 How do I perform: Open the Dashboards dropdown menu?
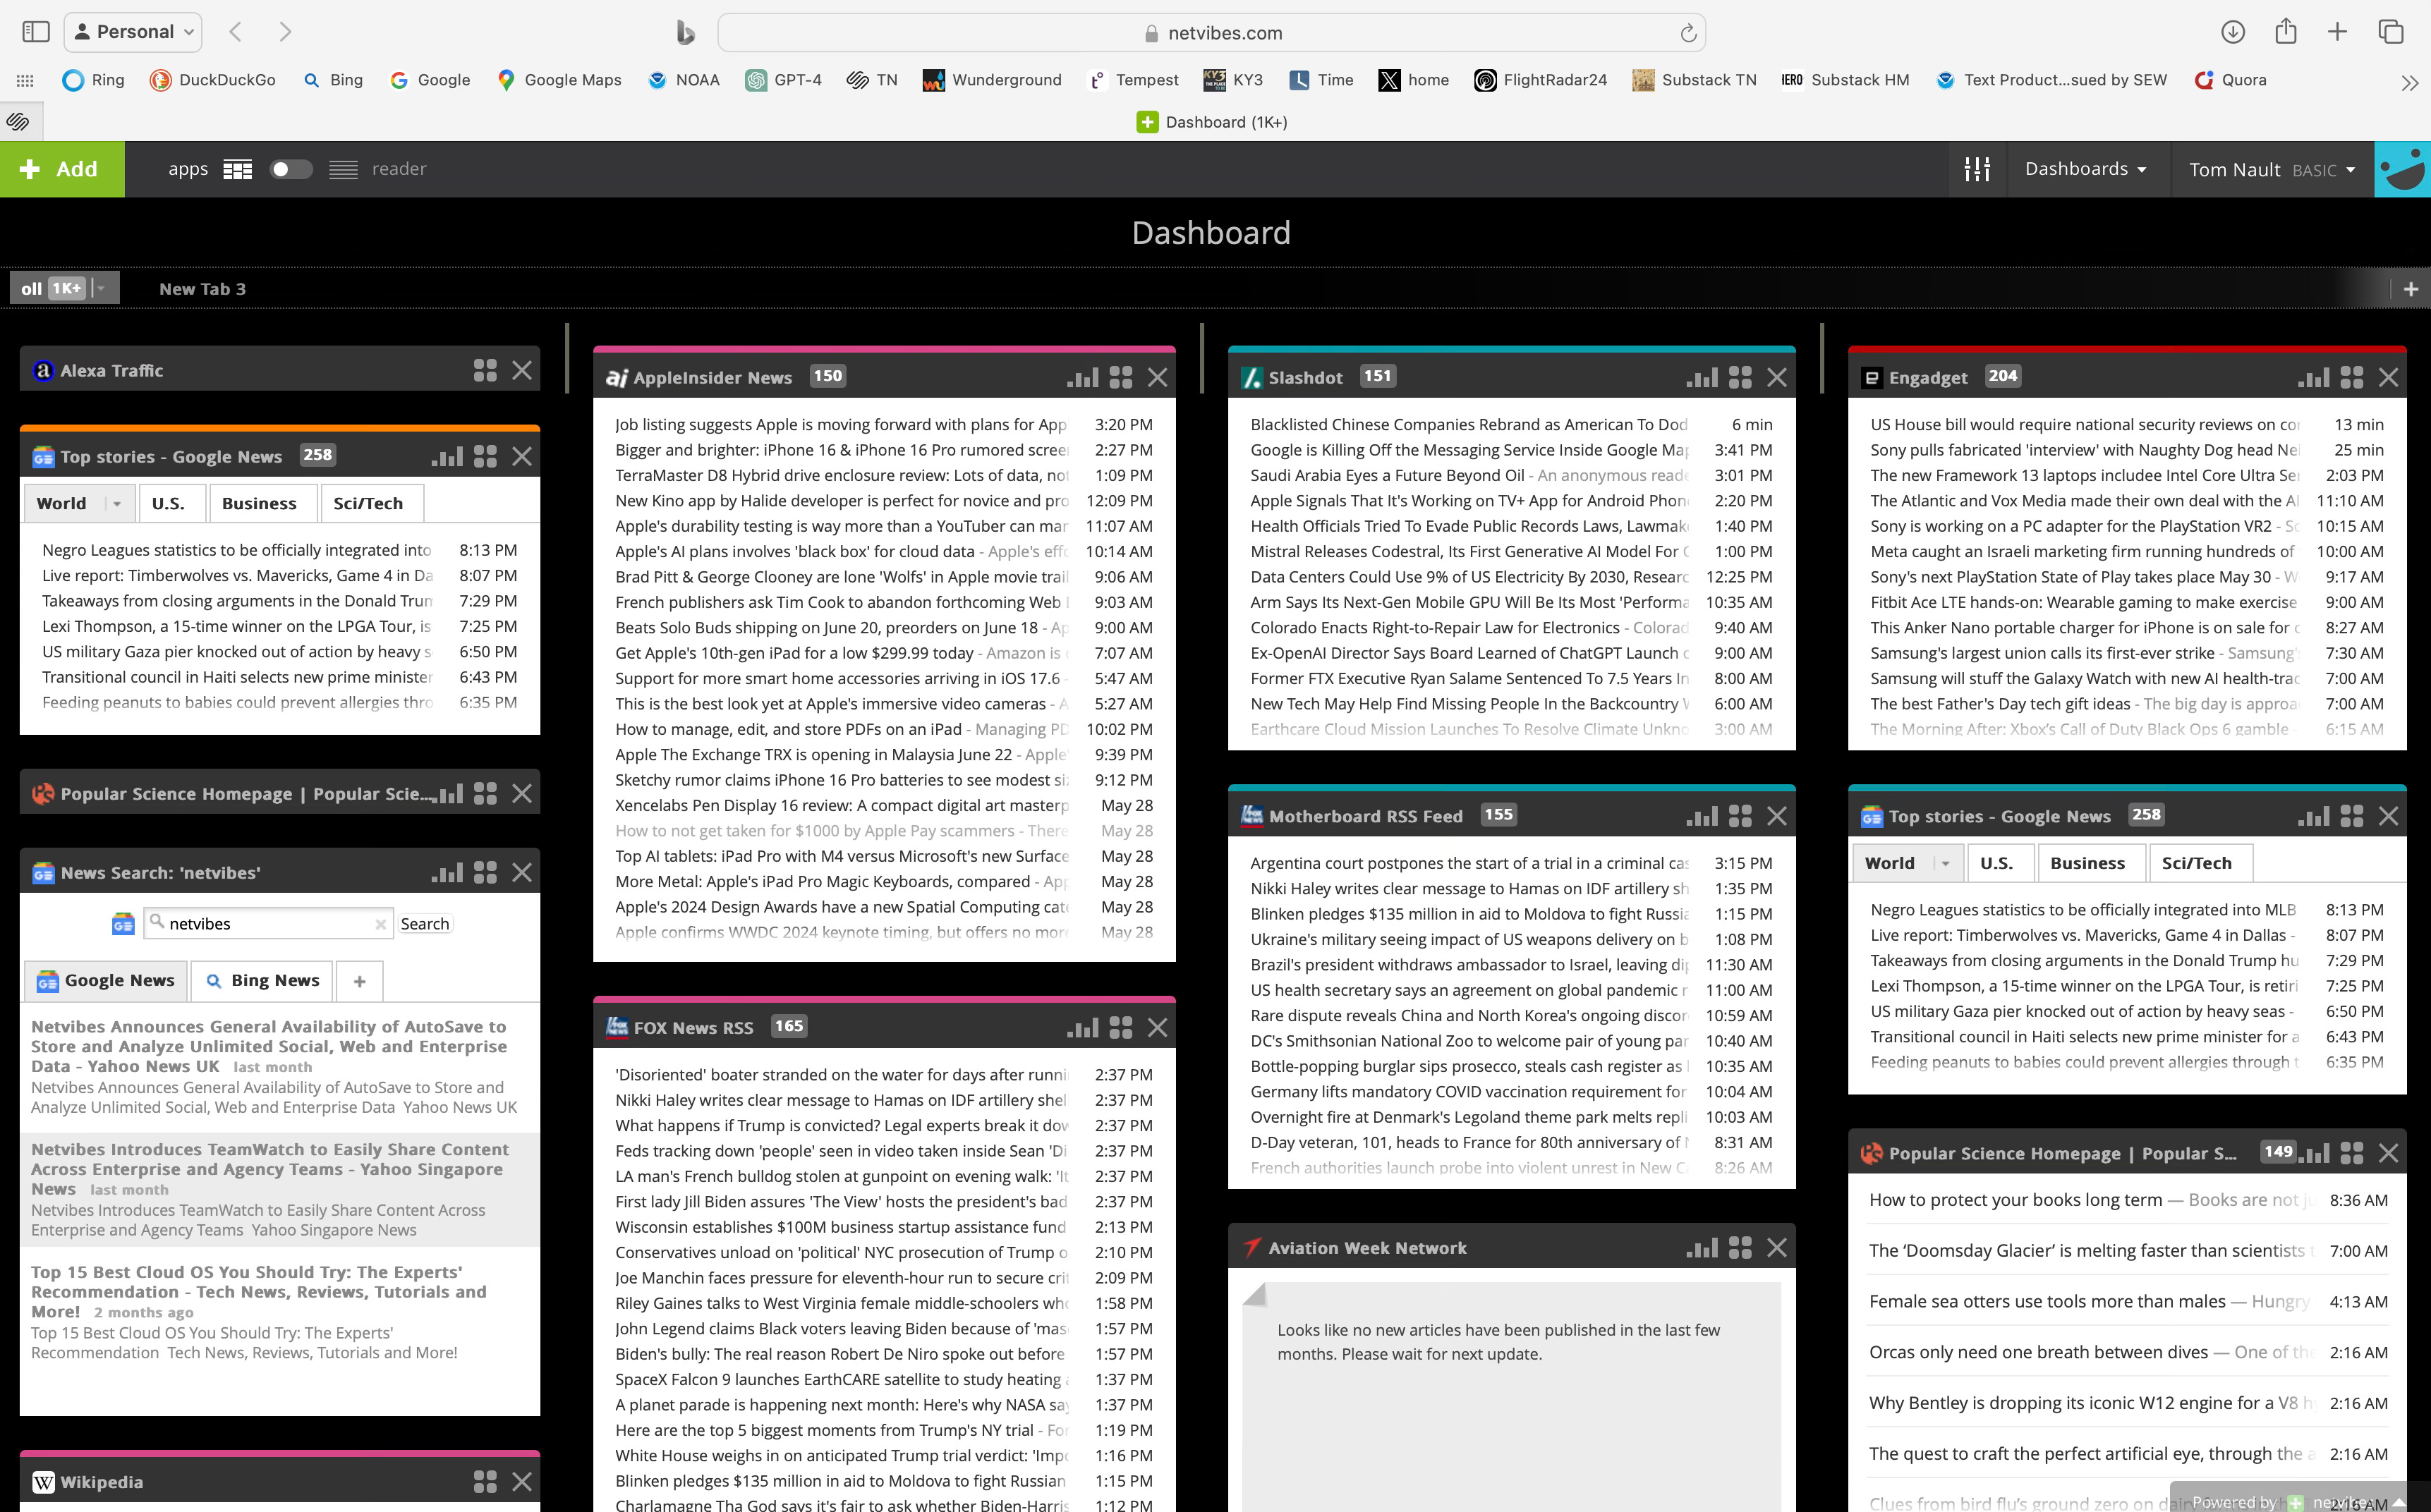tap(2086, 169)
